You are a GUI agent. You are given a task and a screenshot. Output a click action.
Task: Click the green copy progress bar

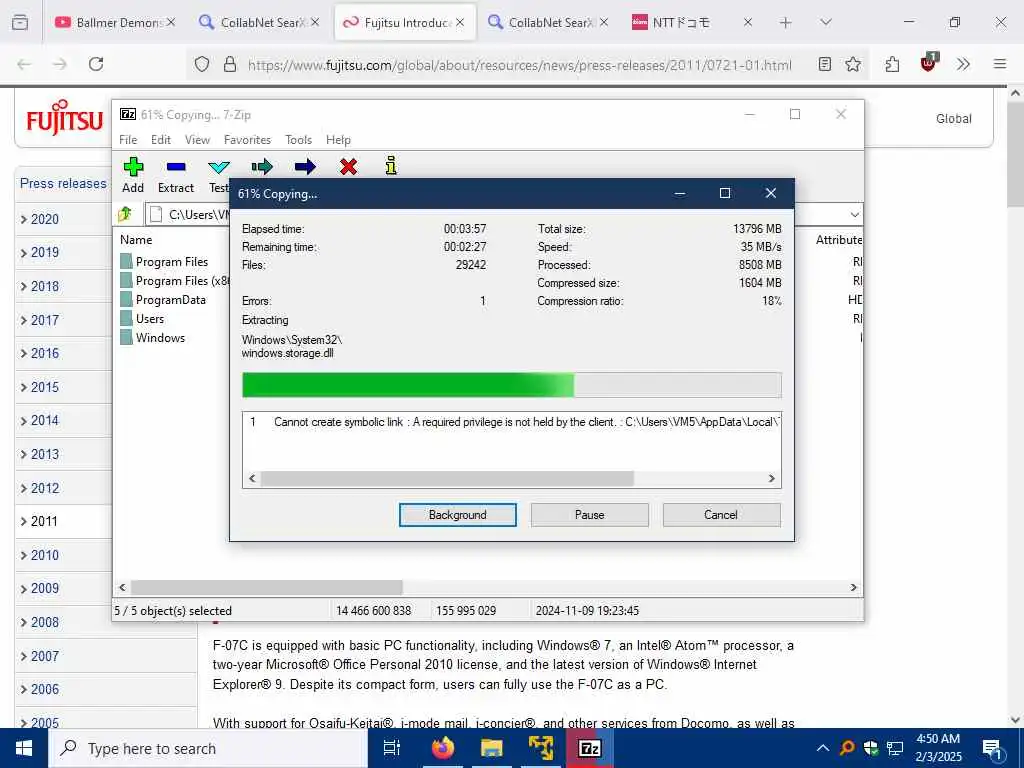[x=511, y=385]
